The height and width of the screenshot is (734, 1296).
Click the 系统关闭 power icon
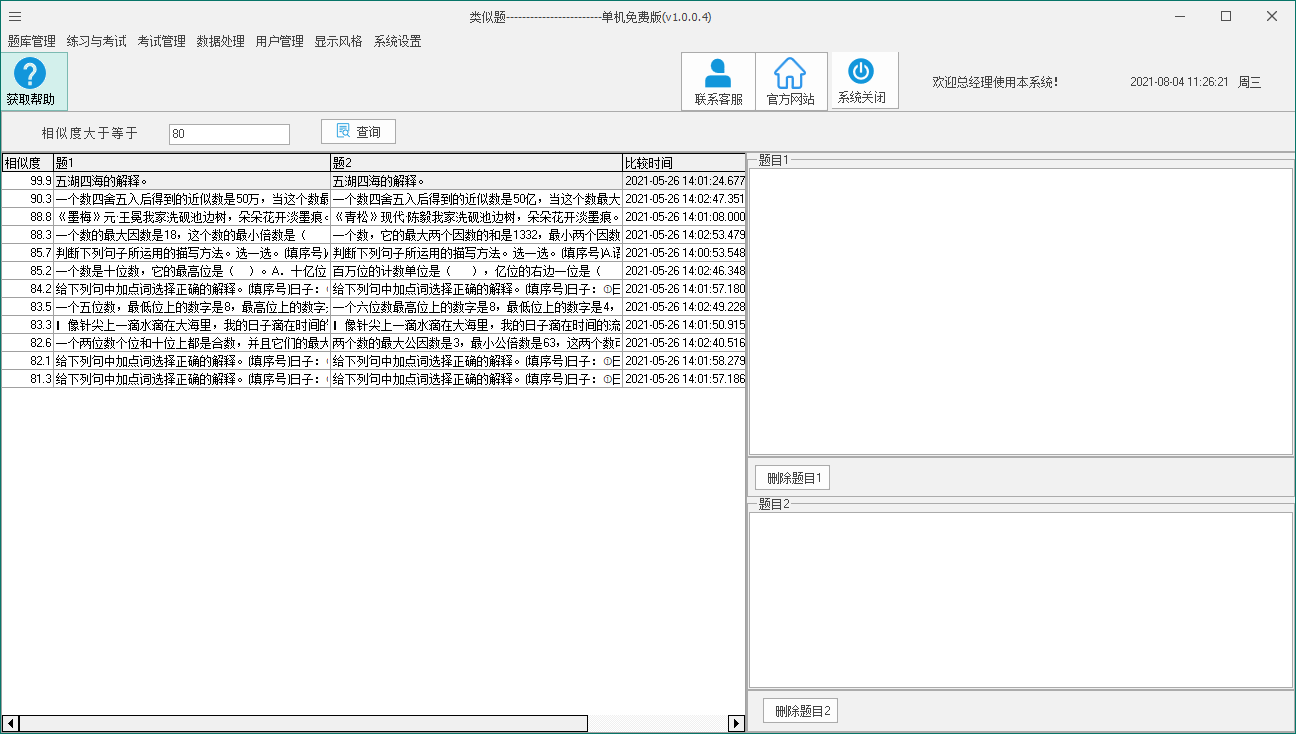point(863,80)
